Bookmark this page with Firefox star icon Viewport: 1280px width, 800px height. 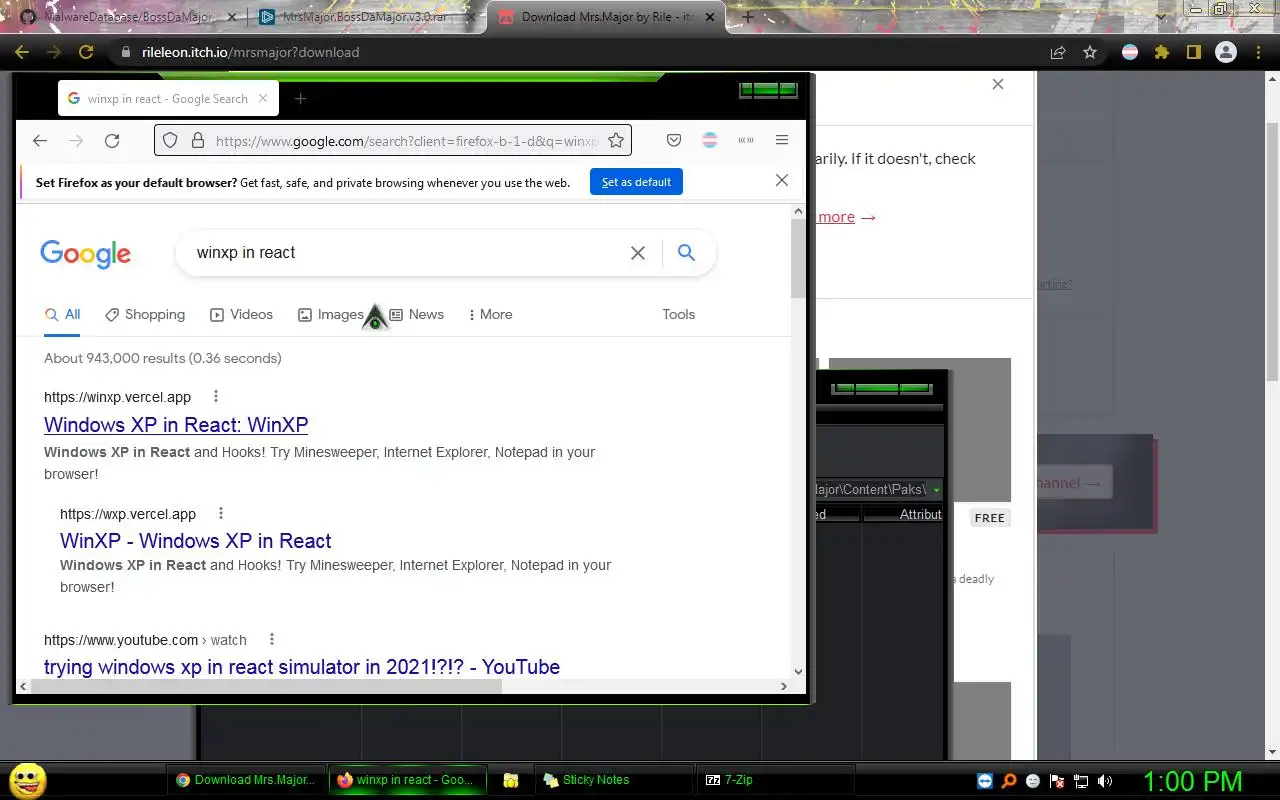coord(616,141)
